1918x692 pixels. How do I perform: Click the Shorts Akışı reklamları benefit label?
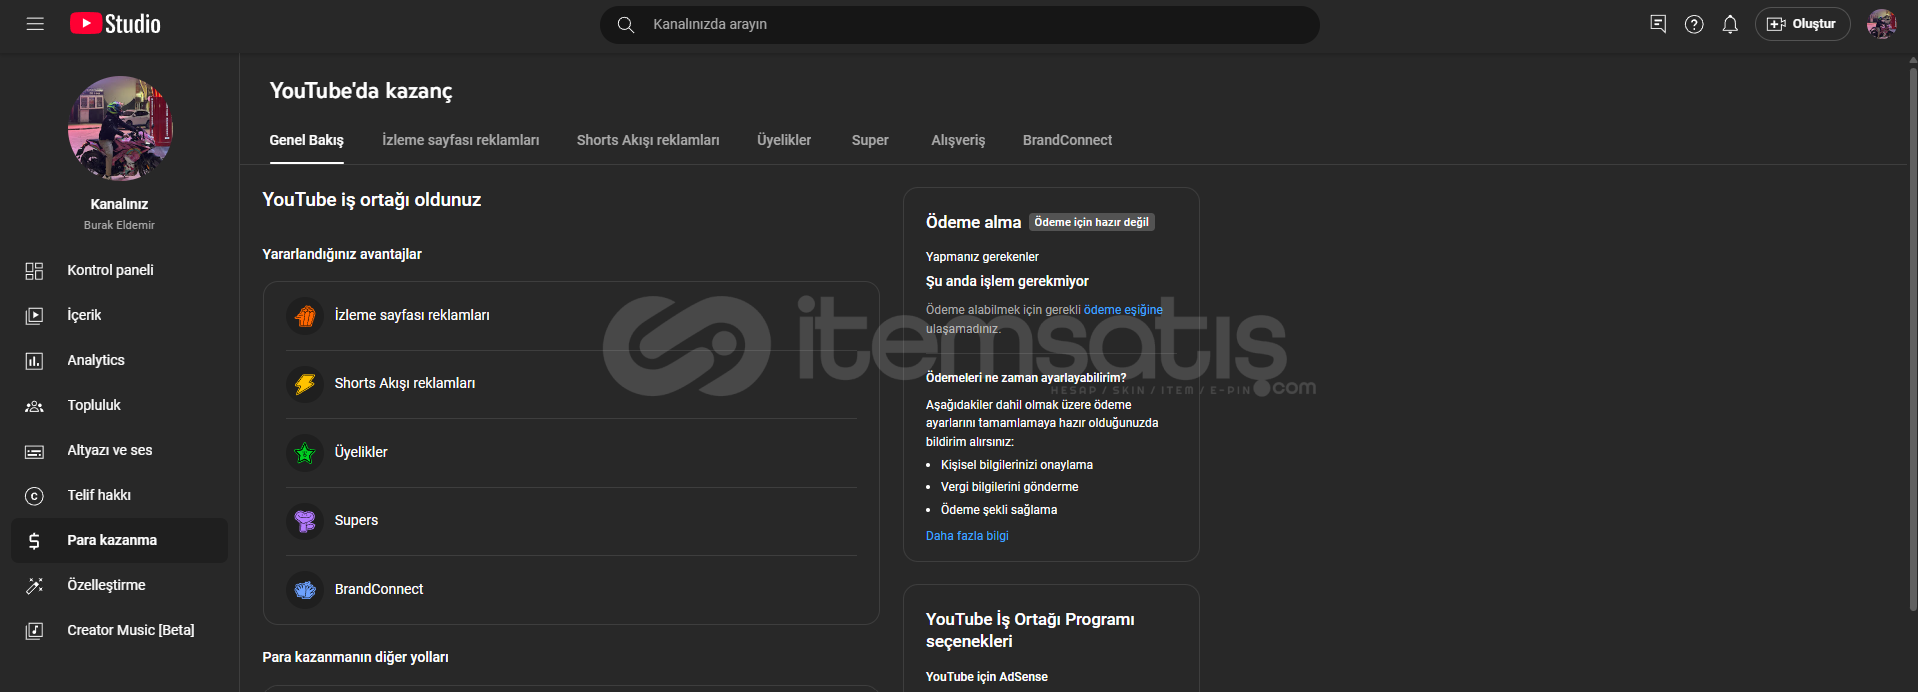(405, 383)
